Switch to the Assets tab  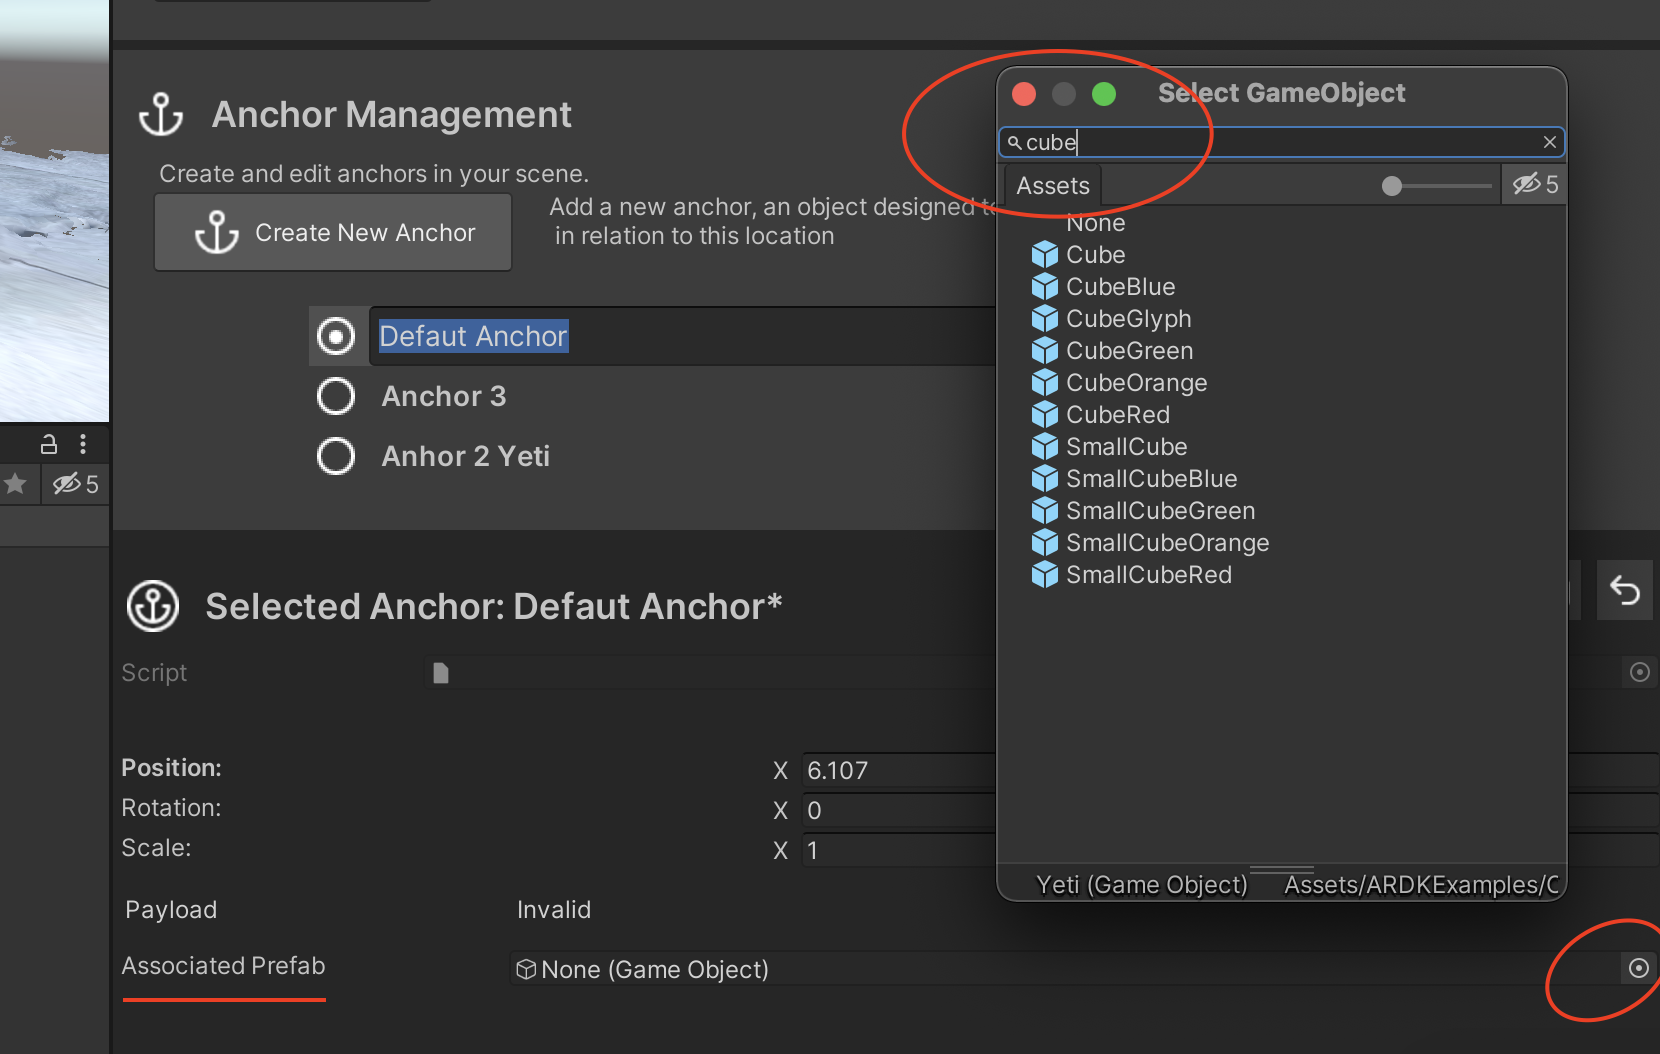1053,186
